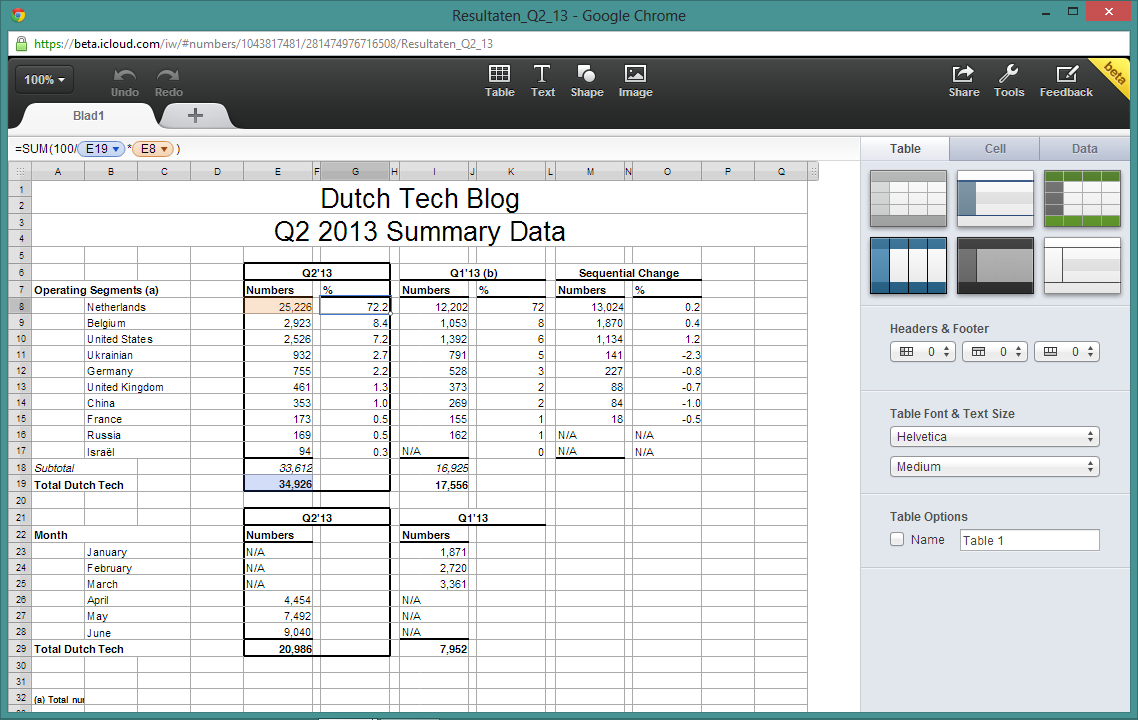Edit the table name field 'Table 1'
The image size is (1138, 720).
[x=1029, y=540]
